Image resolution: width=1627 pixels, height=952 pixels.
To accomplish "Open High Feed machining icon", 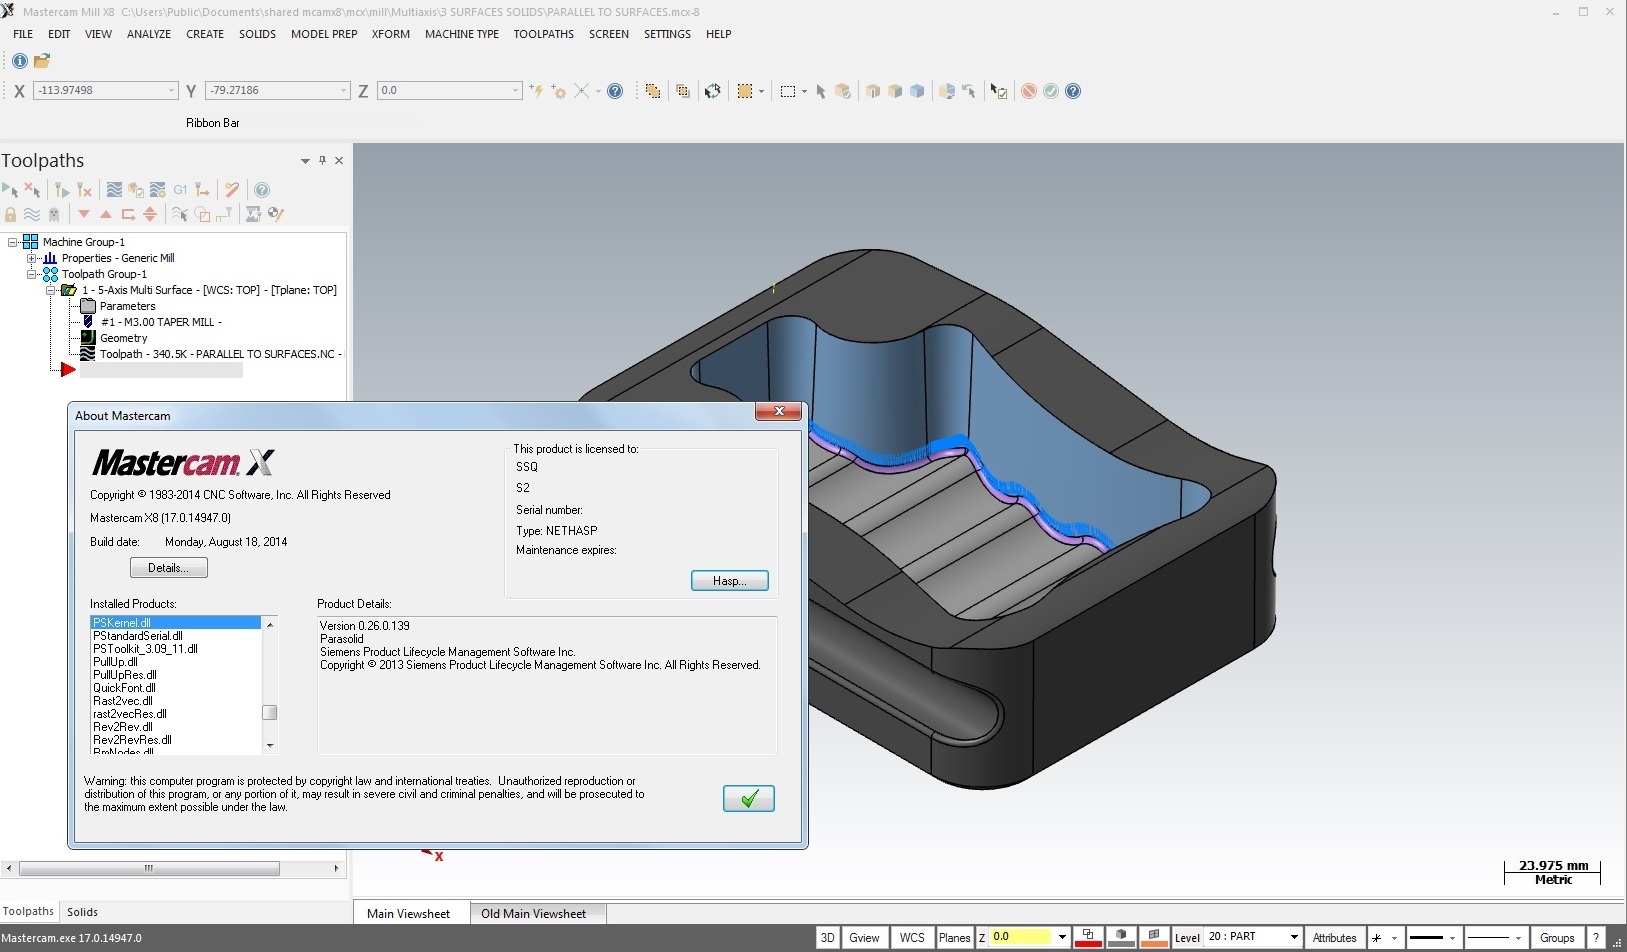I will coord(203,190).
